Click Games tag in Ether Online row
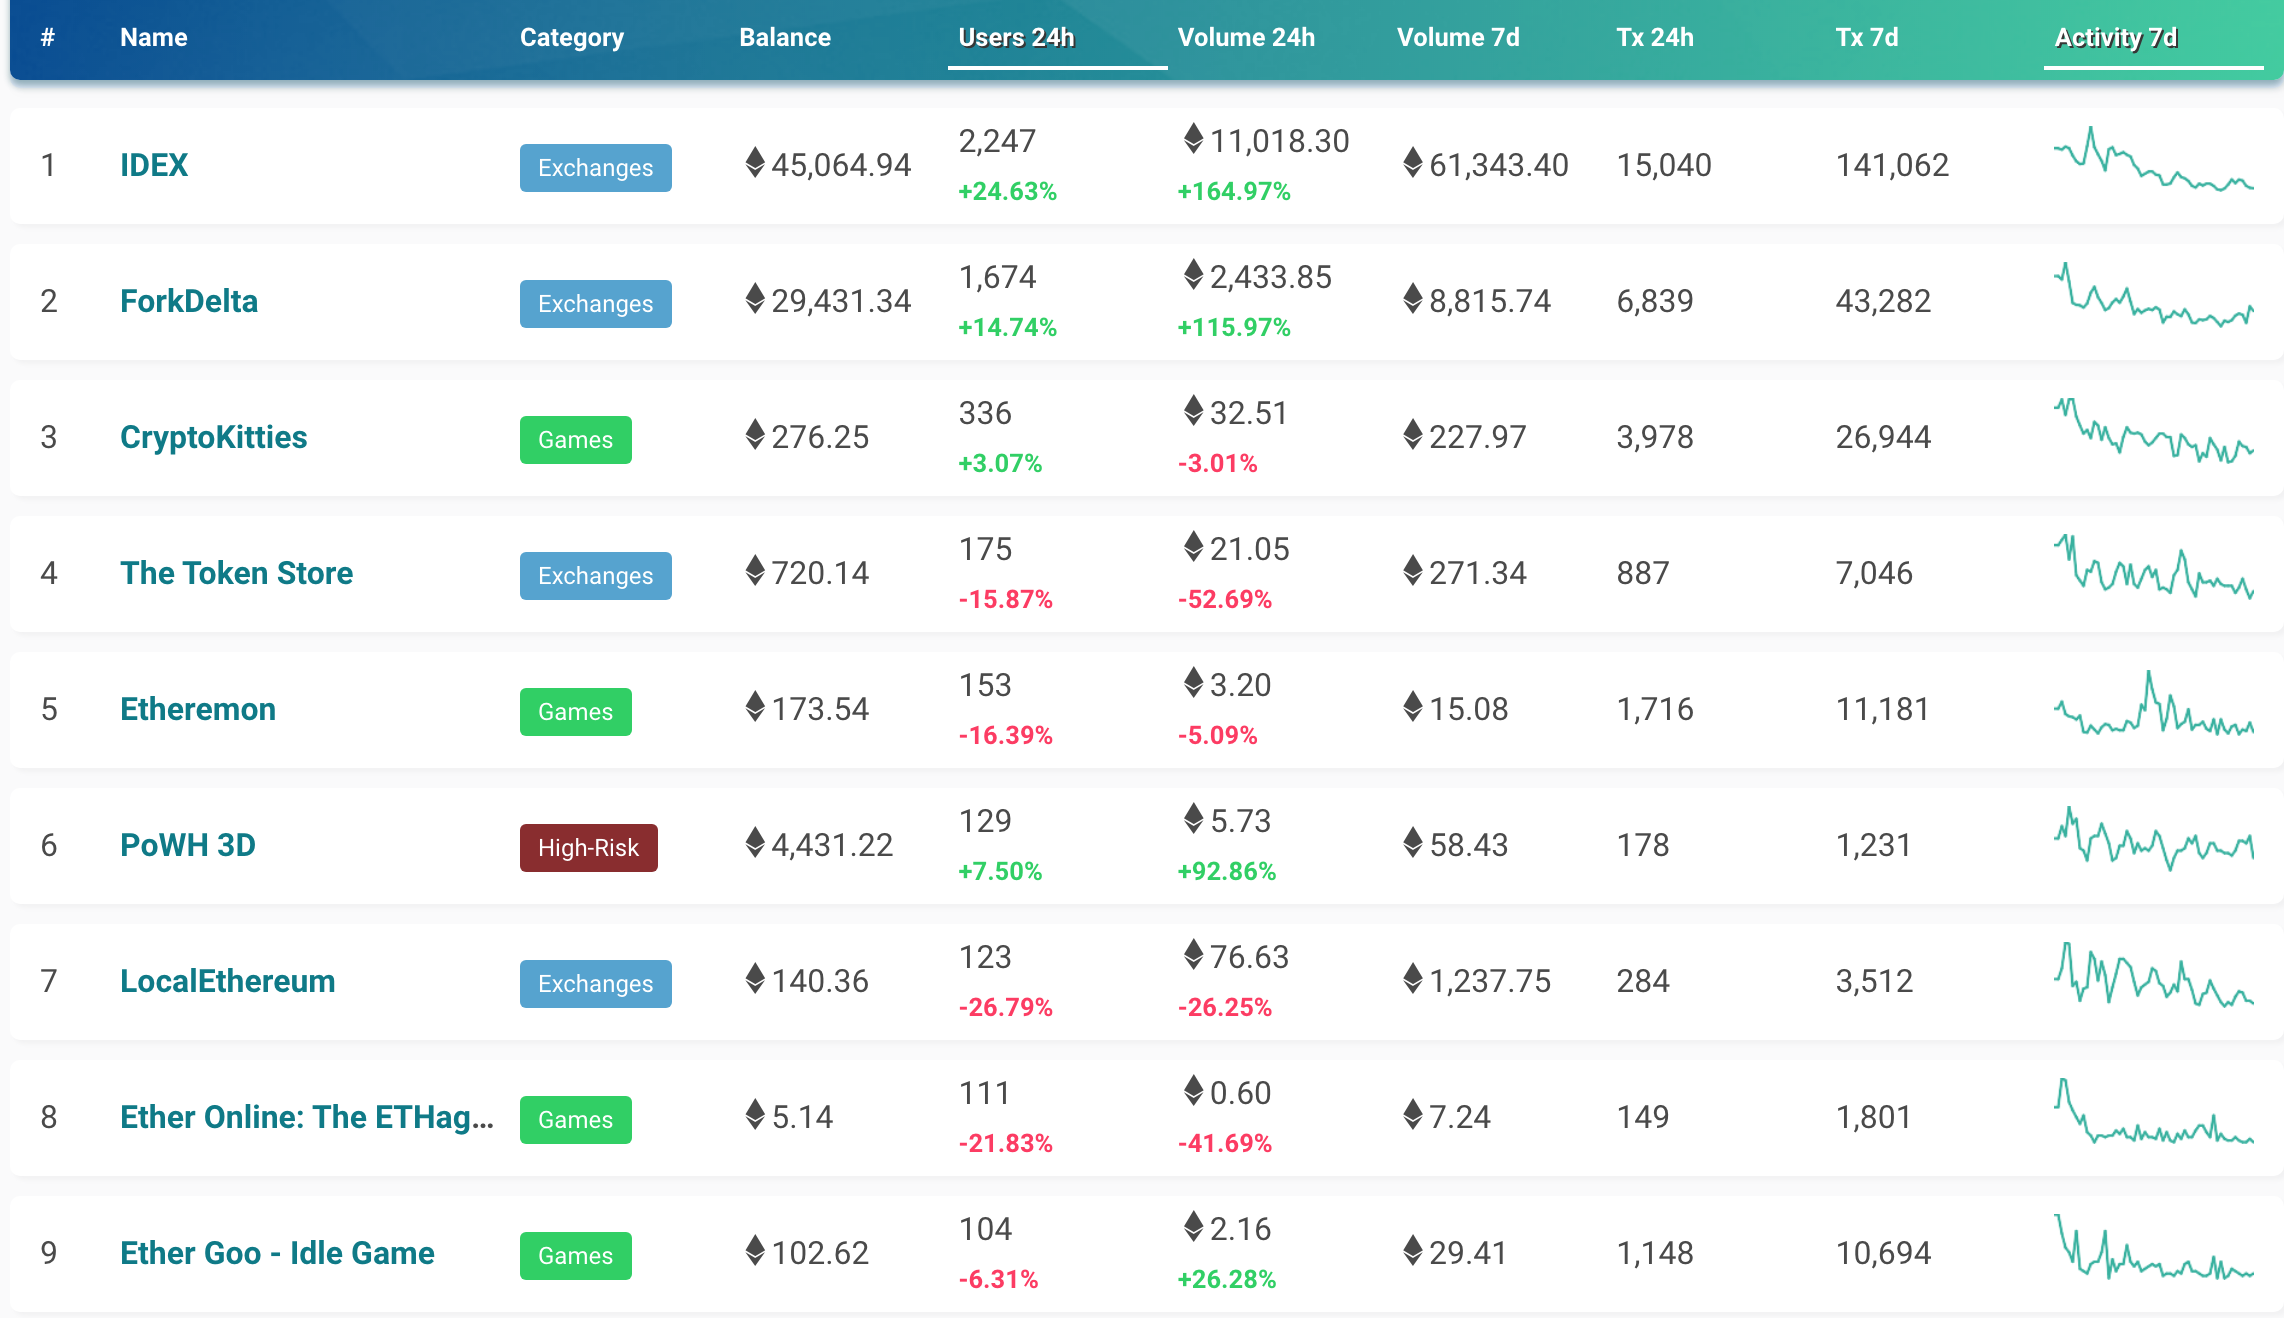This screenshot has width=2284, height=1318. coord(576,1120)
